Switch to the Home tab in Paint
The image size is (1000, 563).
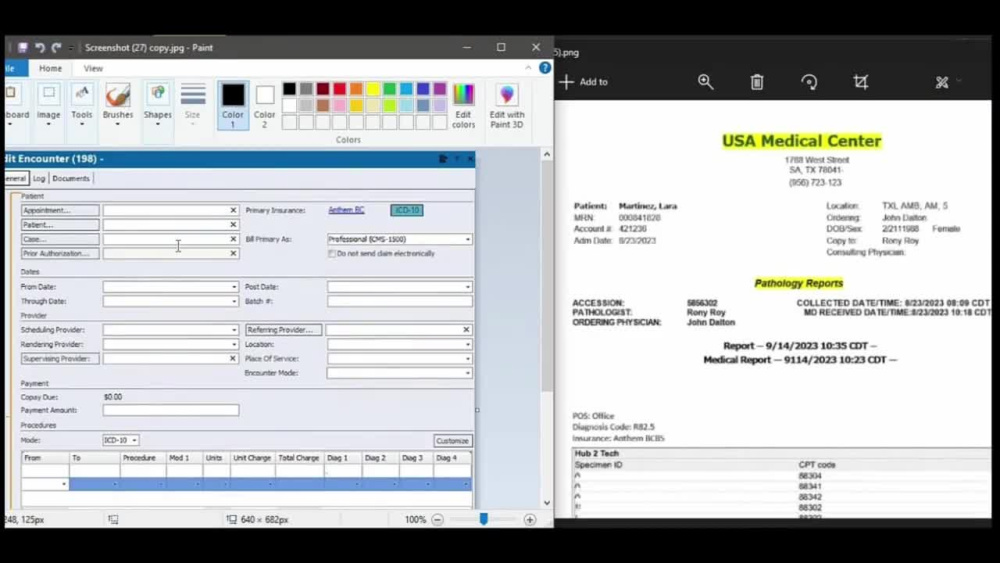50,68
